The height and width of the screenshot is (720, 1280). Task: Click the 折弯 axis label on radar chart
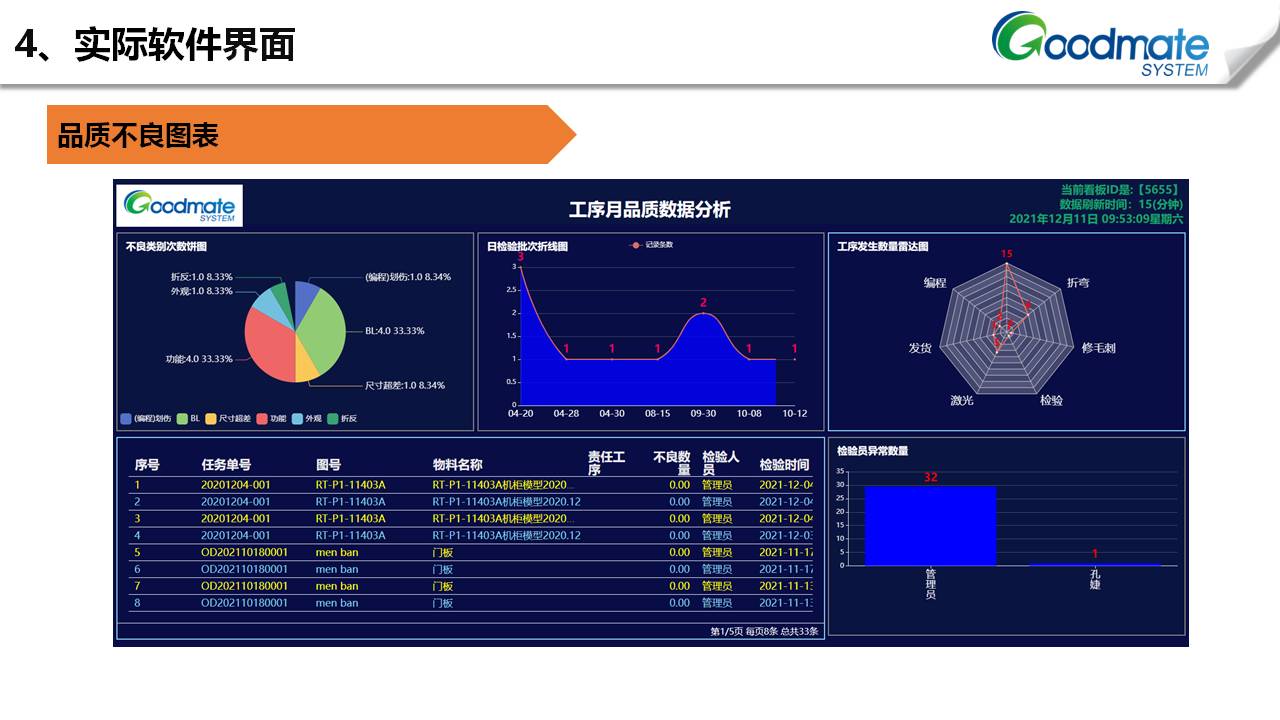point(1078,283)
